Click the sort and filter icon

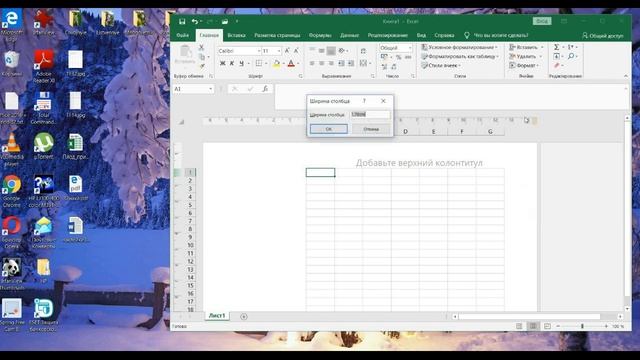coord(571,47)
